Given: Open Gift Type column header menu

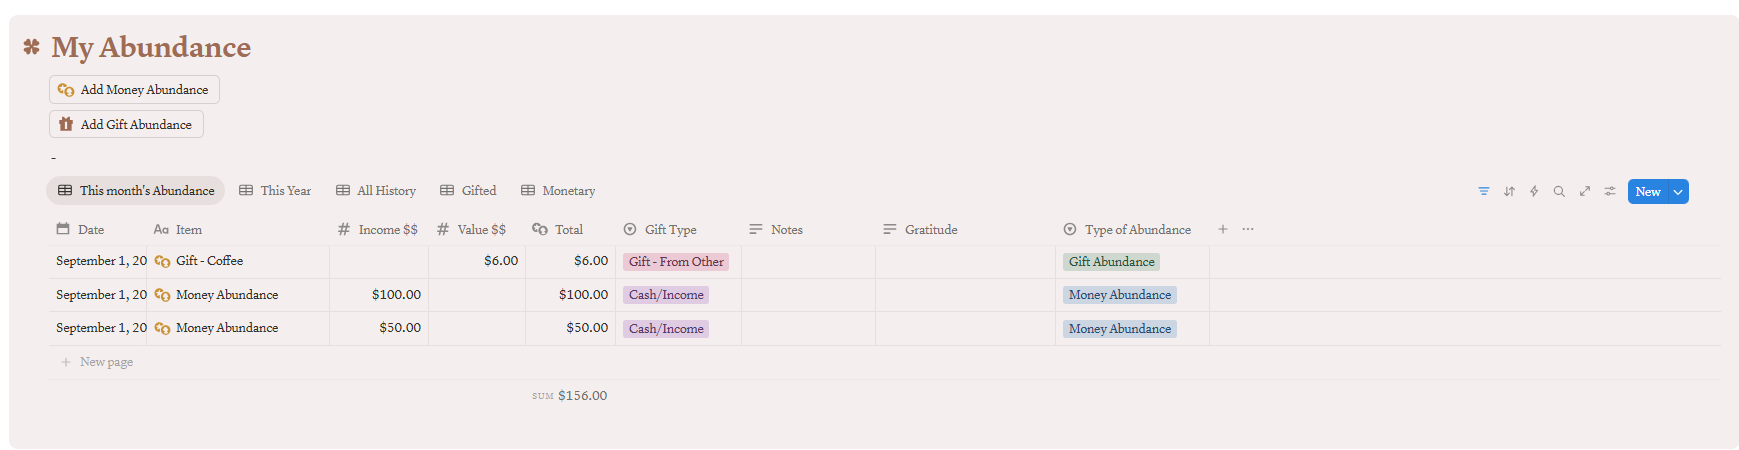Looking at the screenshot, I should pyautogui.click(x=670, y=230).
